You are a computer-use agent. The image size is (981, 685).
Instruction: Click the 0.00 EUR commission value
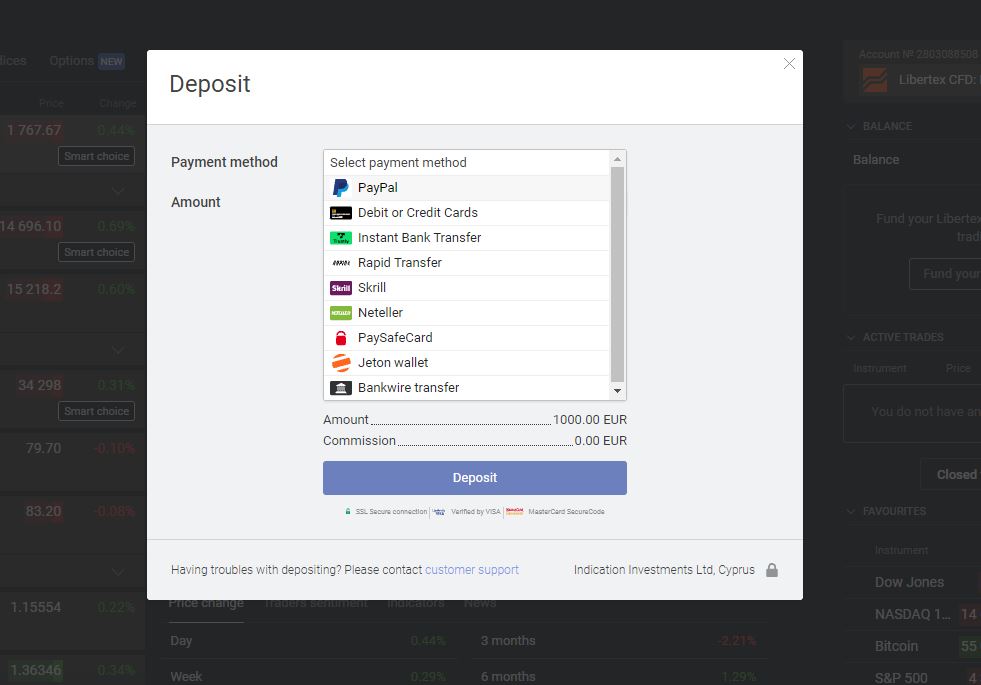(x=601, y=441)
